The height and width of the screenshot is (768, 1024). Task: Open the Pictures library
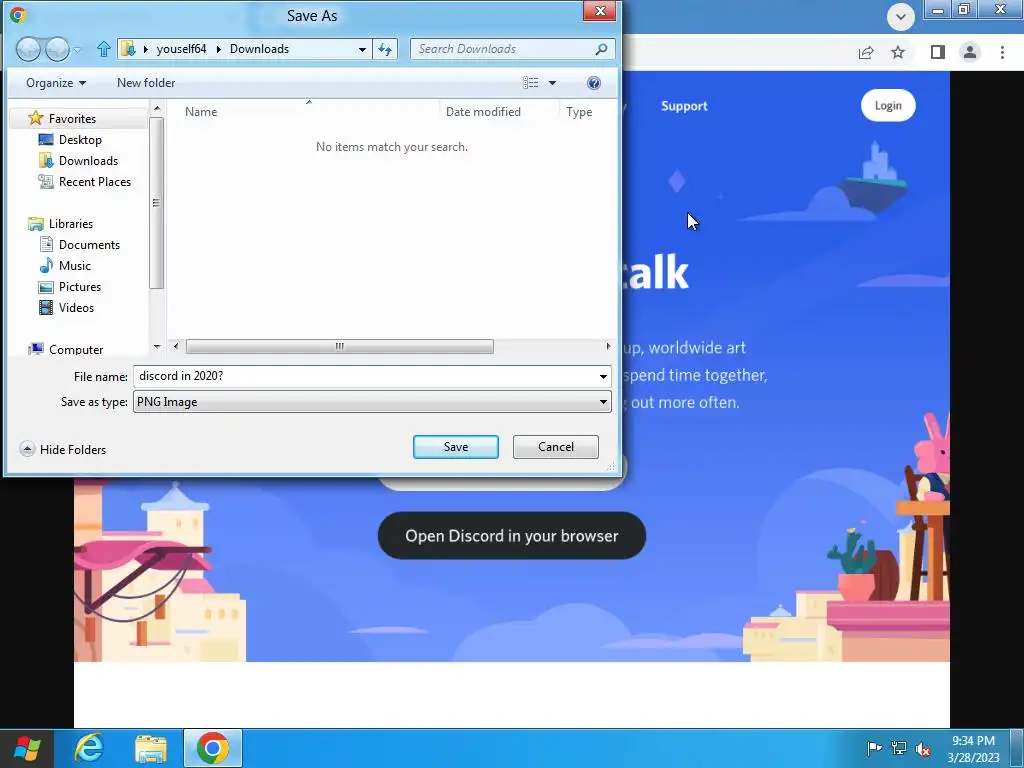pyautogui.click(x=80, y=286)
